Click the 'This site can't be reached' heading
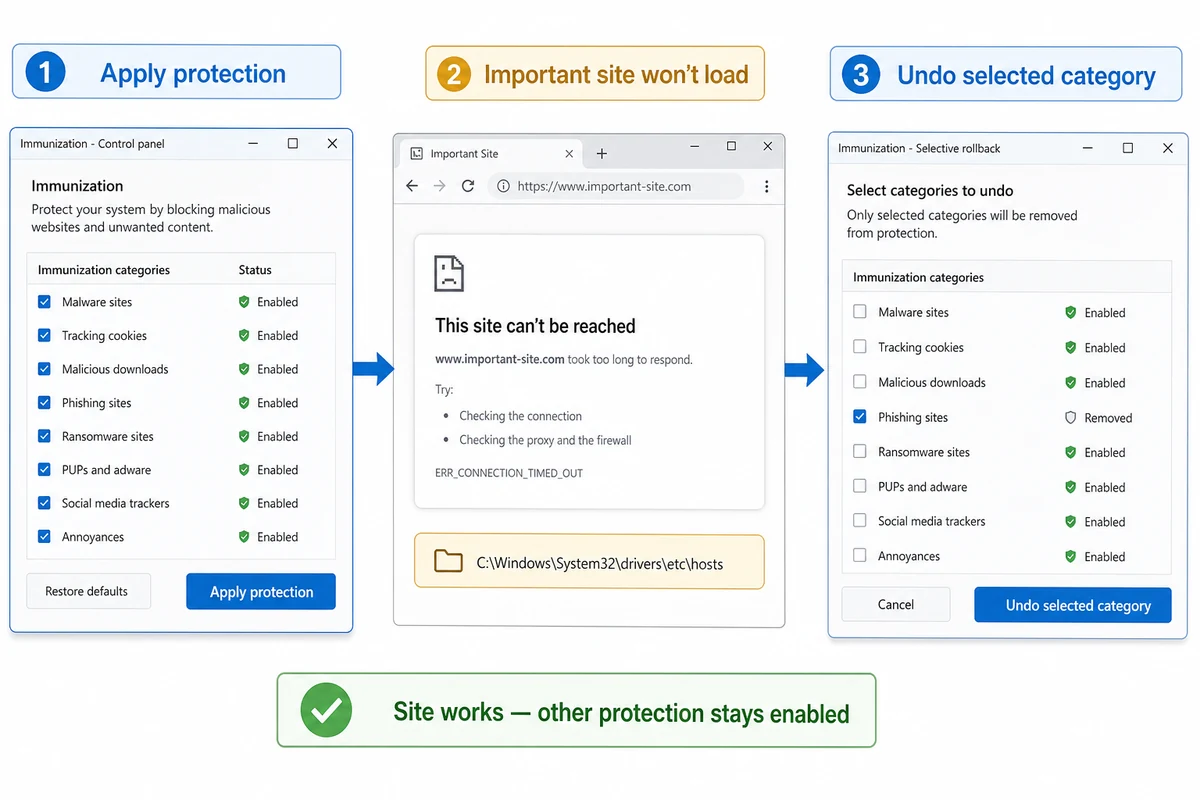Screen dimensions: 1200x800 tap(535, 326)
